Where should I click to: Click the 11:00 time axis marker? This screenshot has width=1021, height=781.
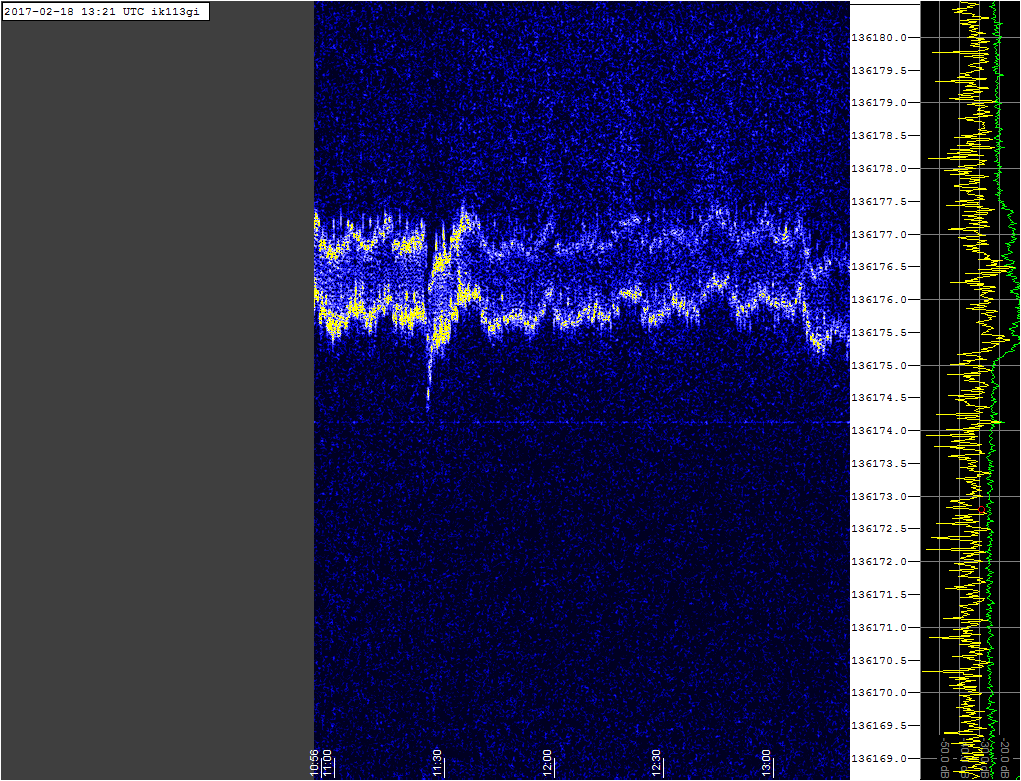coord(326,764)
